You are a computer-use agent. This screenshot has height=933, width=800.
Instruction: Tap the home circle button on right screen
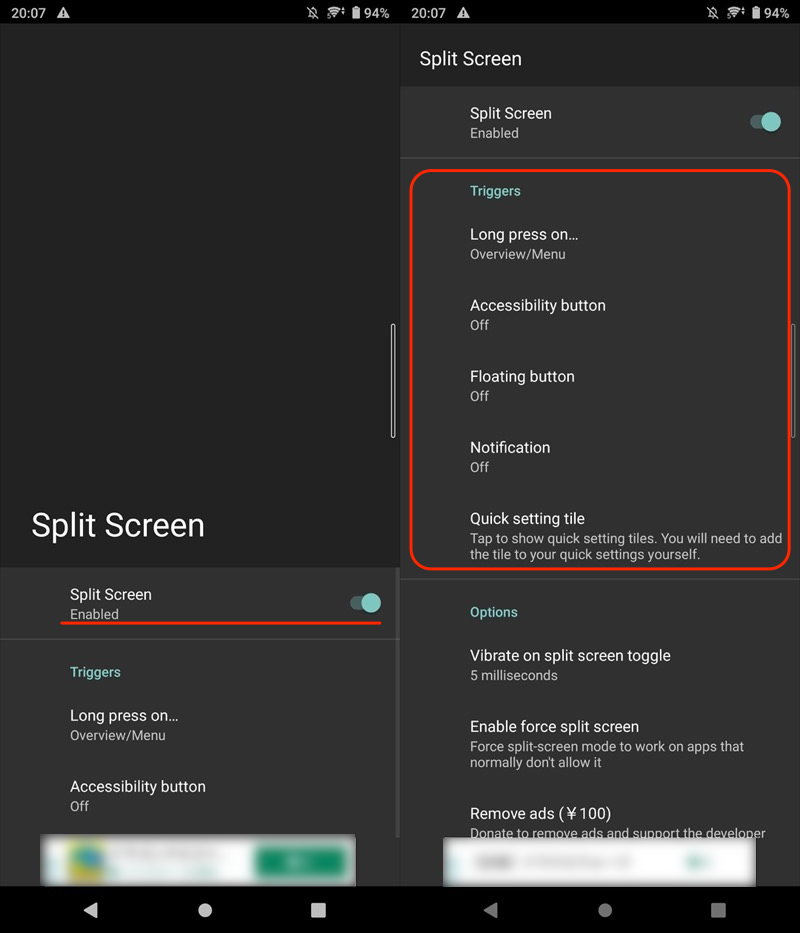click(605, 910)
